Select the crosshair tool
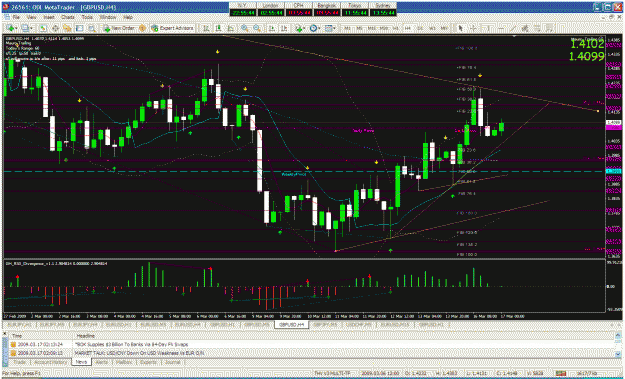 473,28
